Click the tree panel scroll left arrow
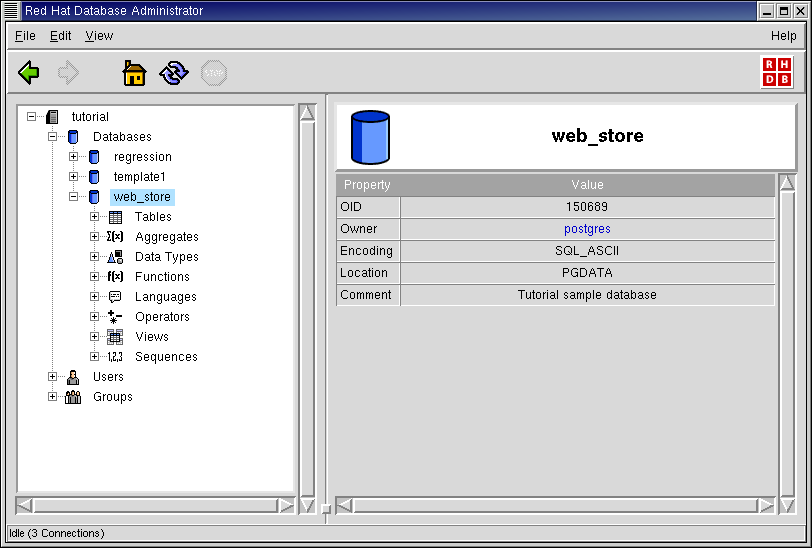Screen dimensions: 812x548 click(x=24, y=505)
